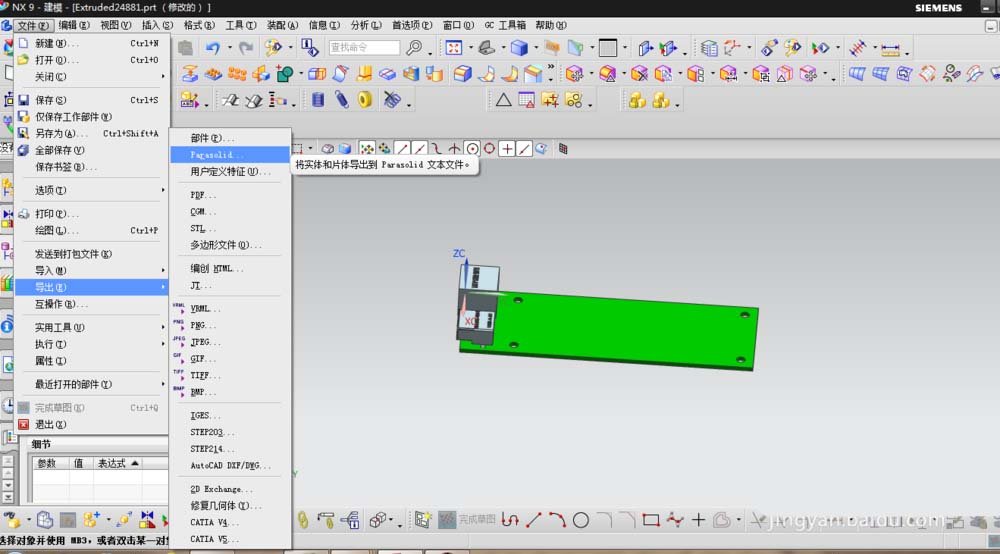Click the red exit icon next to 退出

24,424
